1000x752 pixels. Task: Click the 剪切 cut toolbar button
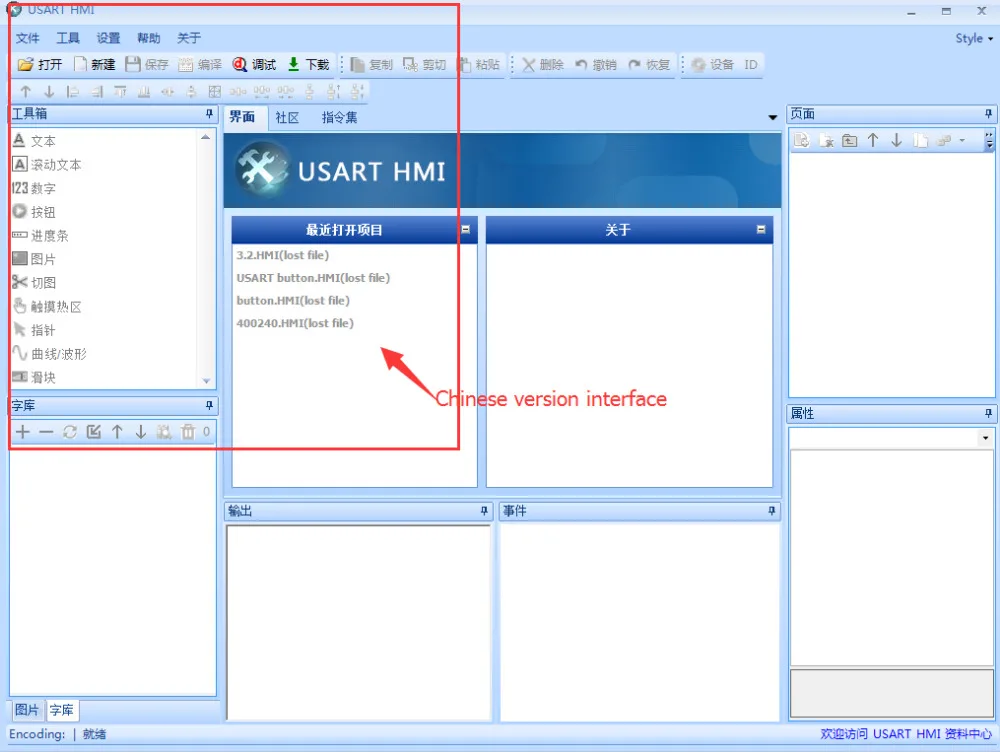424,64
